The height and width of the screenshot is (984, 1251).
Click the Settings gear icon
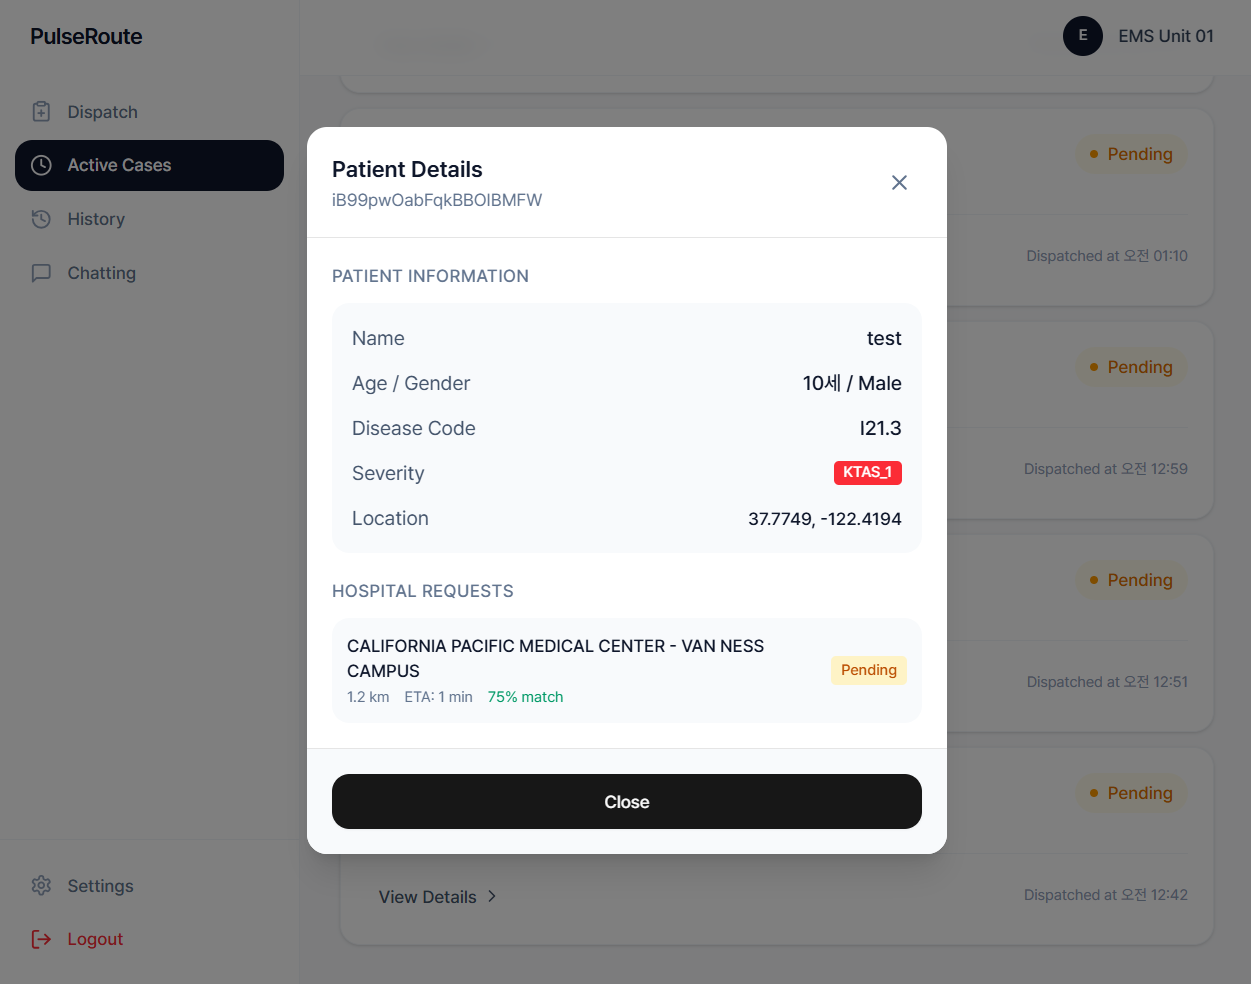pos(41,886)
